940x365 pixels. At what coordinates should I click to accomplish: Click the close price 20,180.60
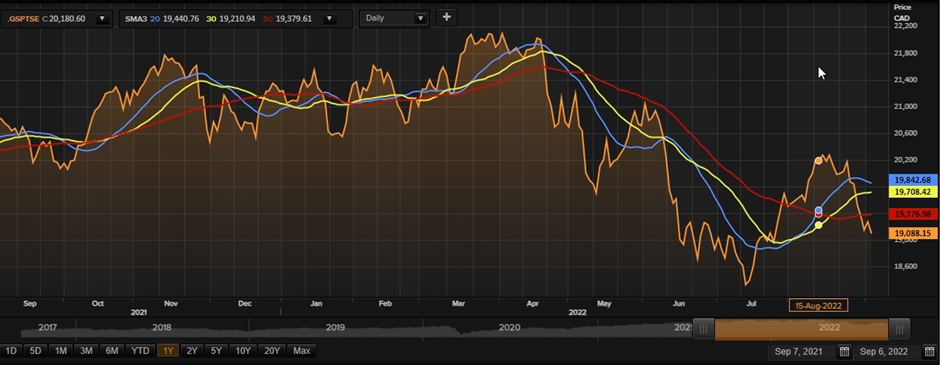coord(68,19)
